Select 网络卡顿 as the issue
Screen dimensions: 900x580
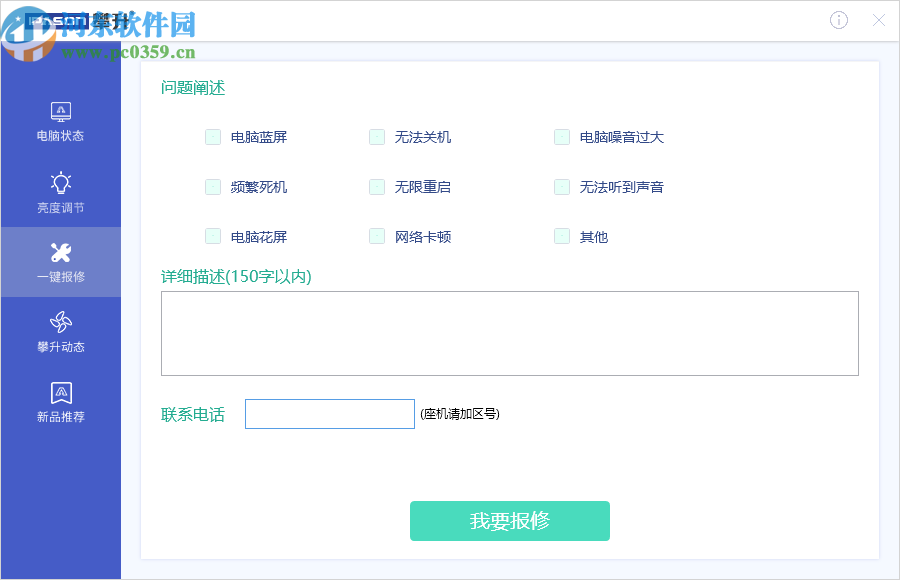point(377,237)
